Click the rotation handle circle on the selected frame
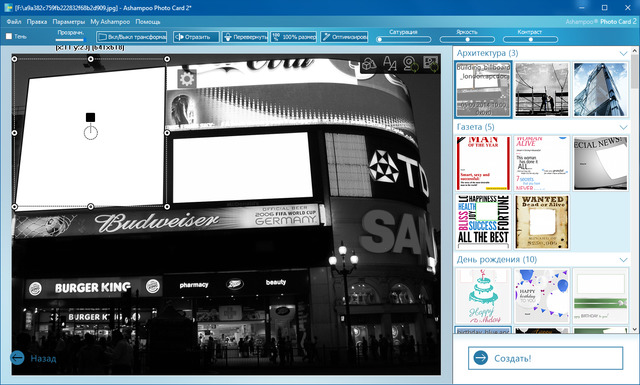Image resolution: width=640 pixels, height=385 pixels. point(91,133)
